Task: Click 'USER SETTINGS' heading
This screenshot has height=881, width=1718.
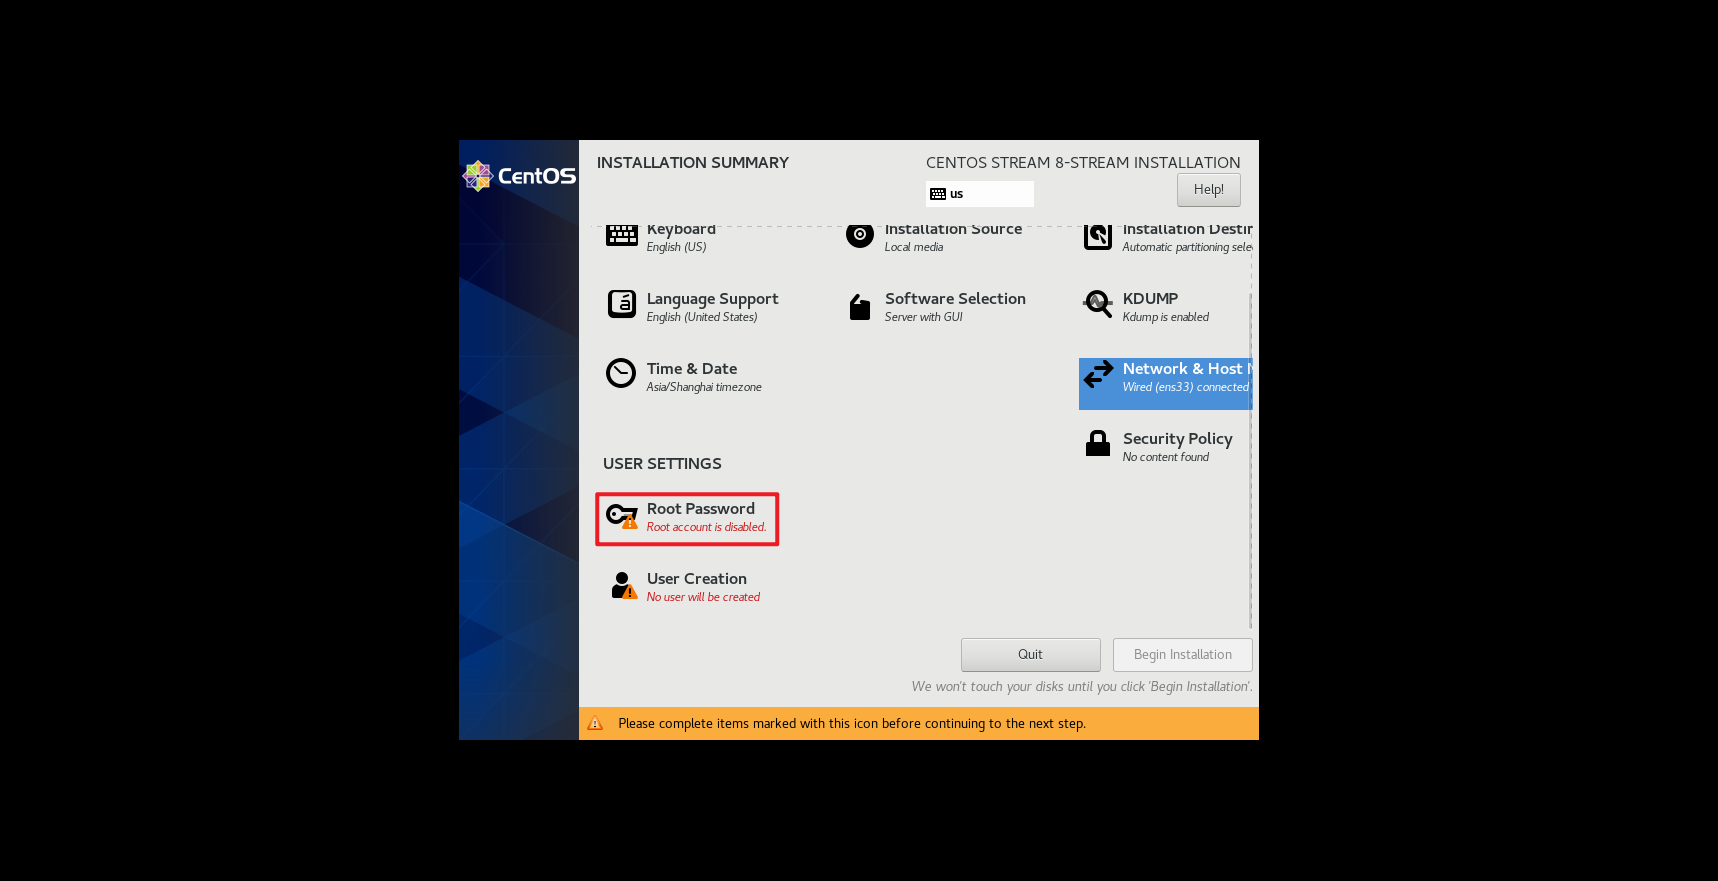Action: (x=662, y=464)
